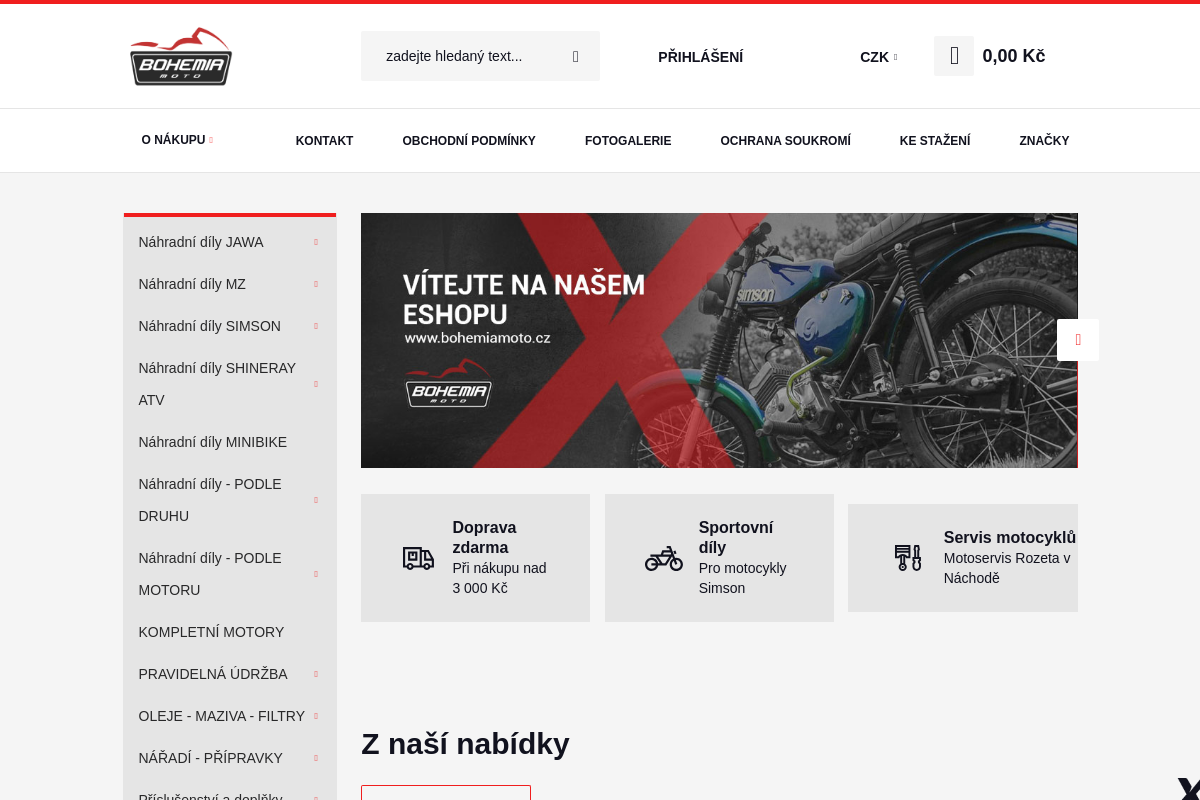Click the Vítejte na našem eshopu banner
The height and width of the screenshot is (800, 1200).
pyautogui.click(x=719, y=340)
